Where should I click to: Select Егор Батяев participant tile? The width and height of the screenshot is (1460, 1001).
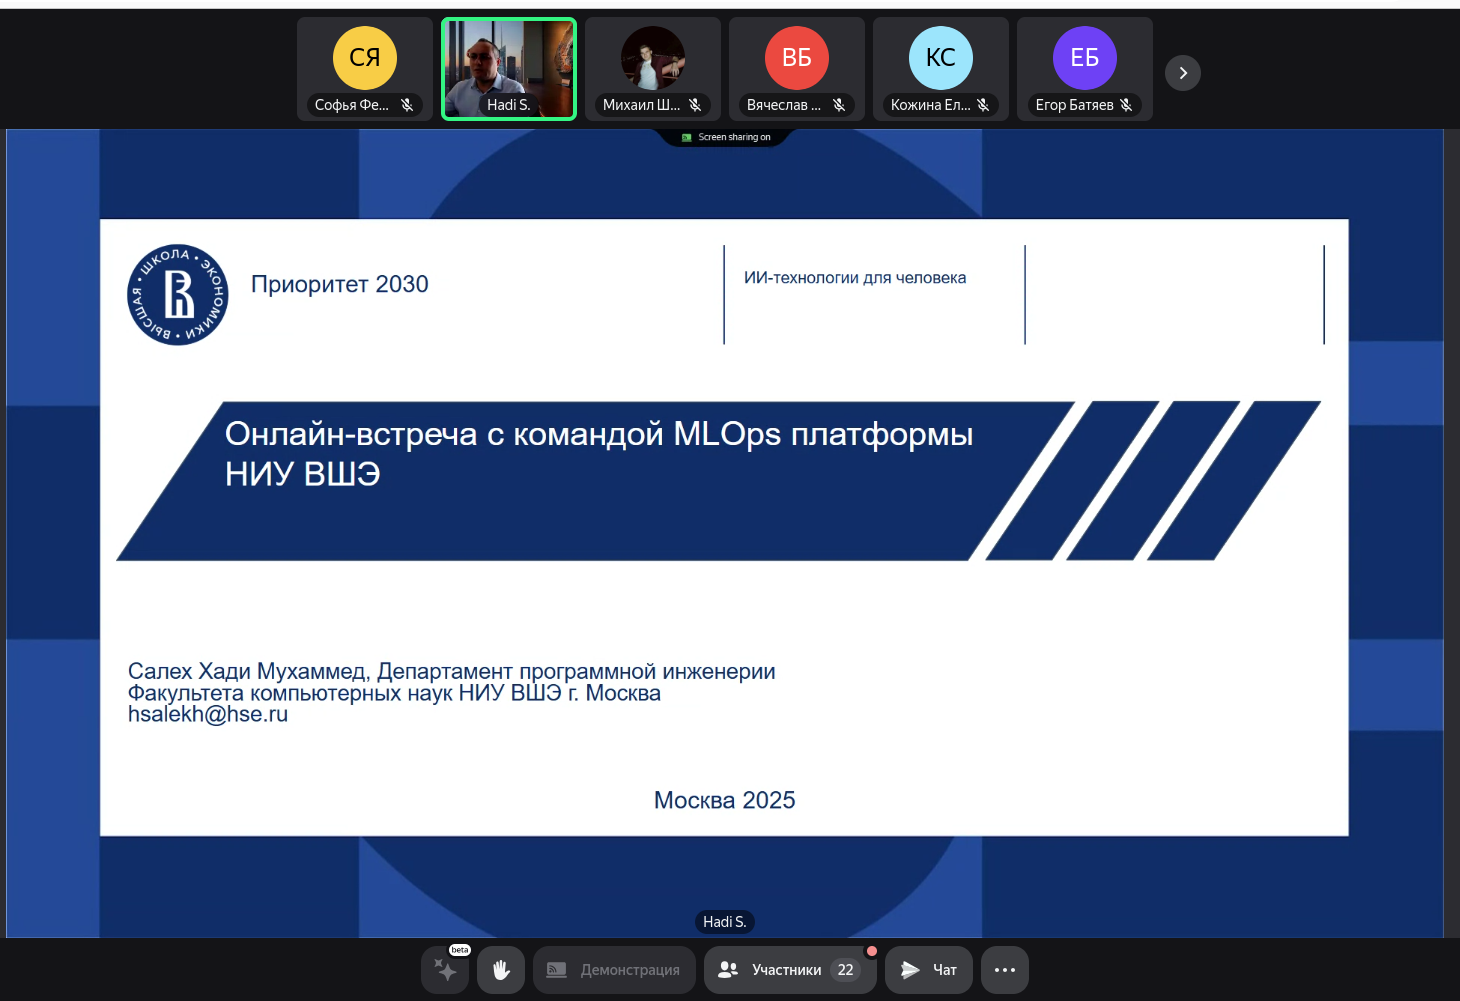tap(1085, 69)
